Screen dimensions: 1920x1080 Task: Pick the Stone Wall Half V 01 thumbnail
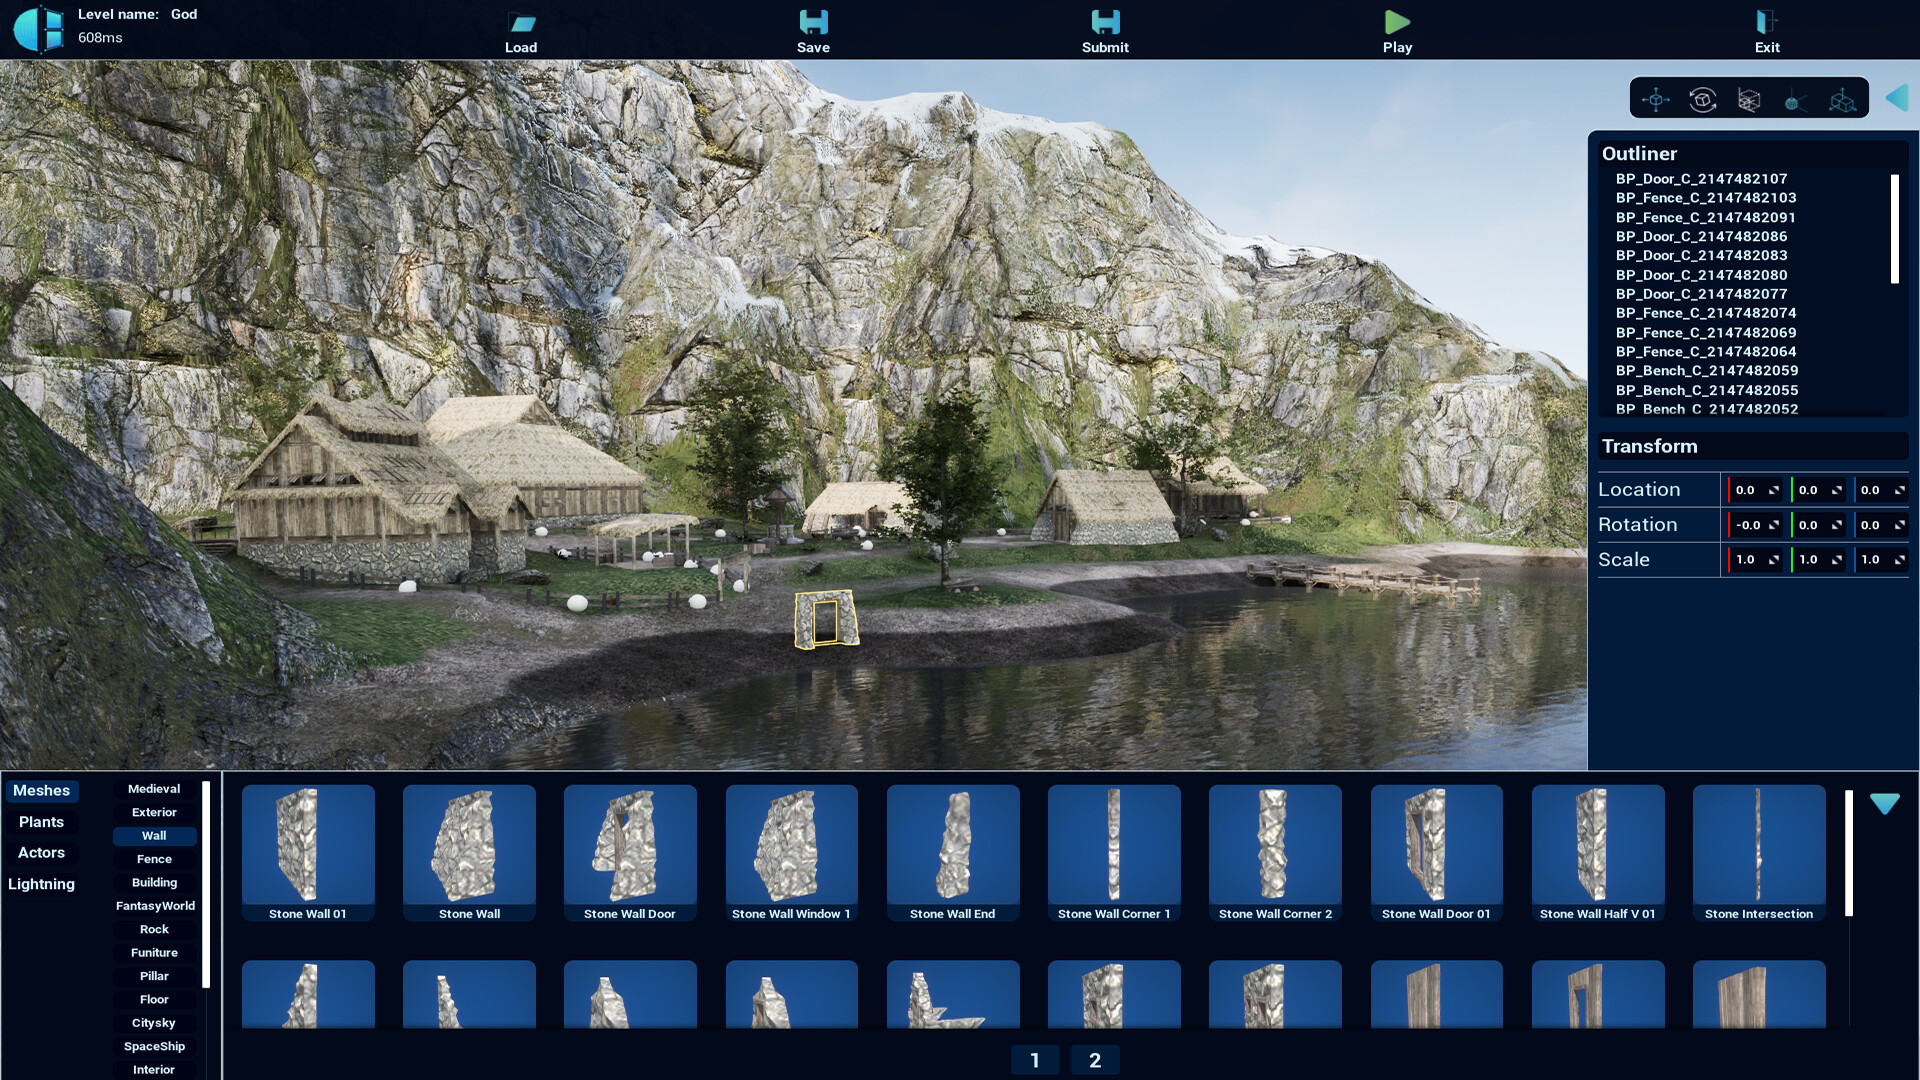[x=1598, y=853]
